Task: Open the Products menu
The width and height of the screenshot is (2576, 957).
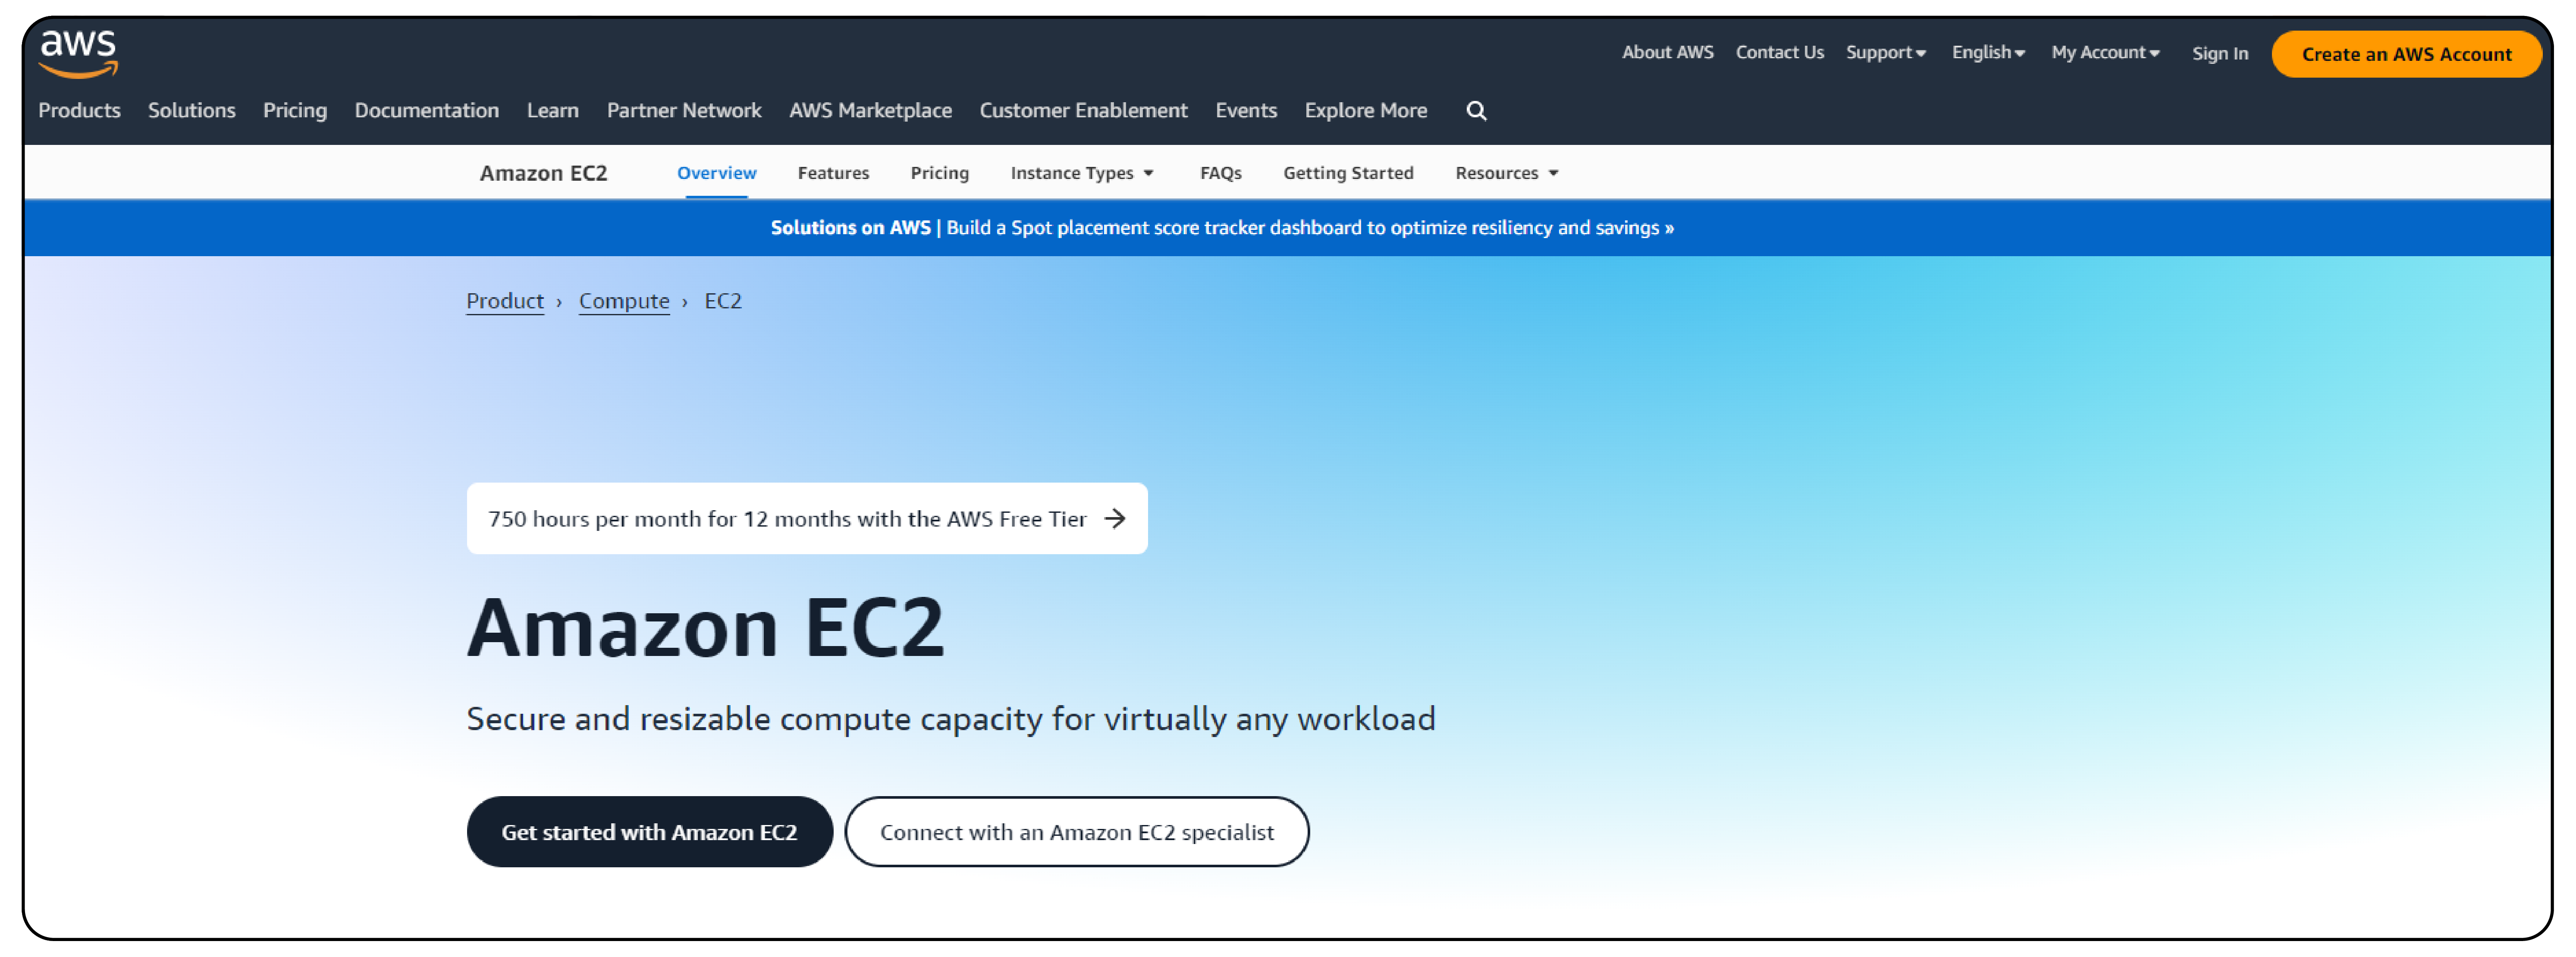Action: 79,111
